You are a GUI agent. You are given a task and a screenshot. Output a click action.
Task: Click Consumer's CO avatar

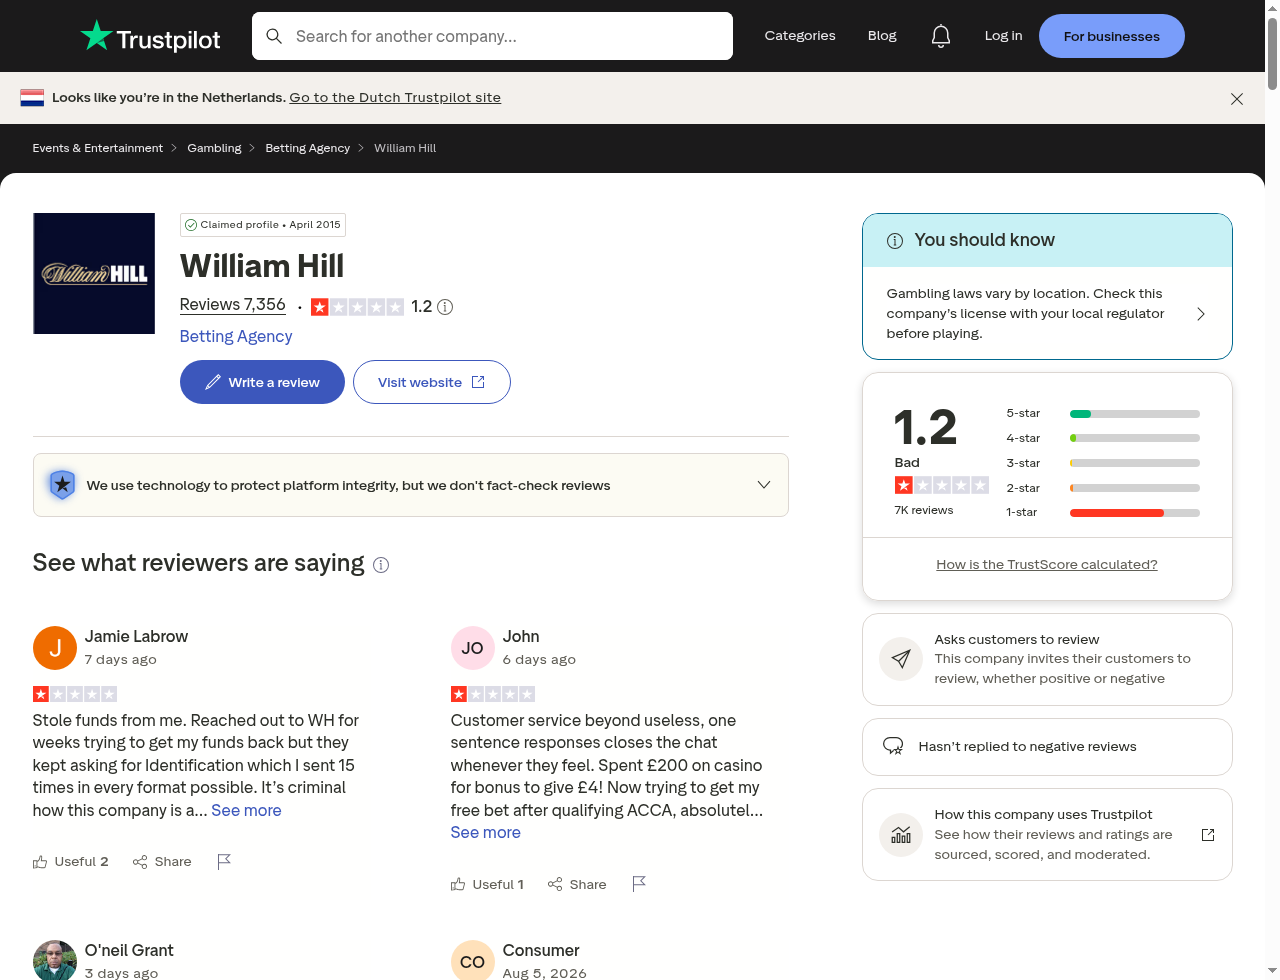pyautogui.click(x=473, y=960)
